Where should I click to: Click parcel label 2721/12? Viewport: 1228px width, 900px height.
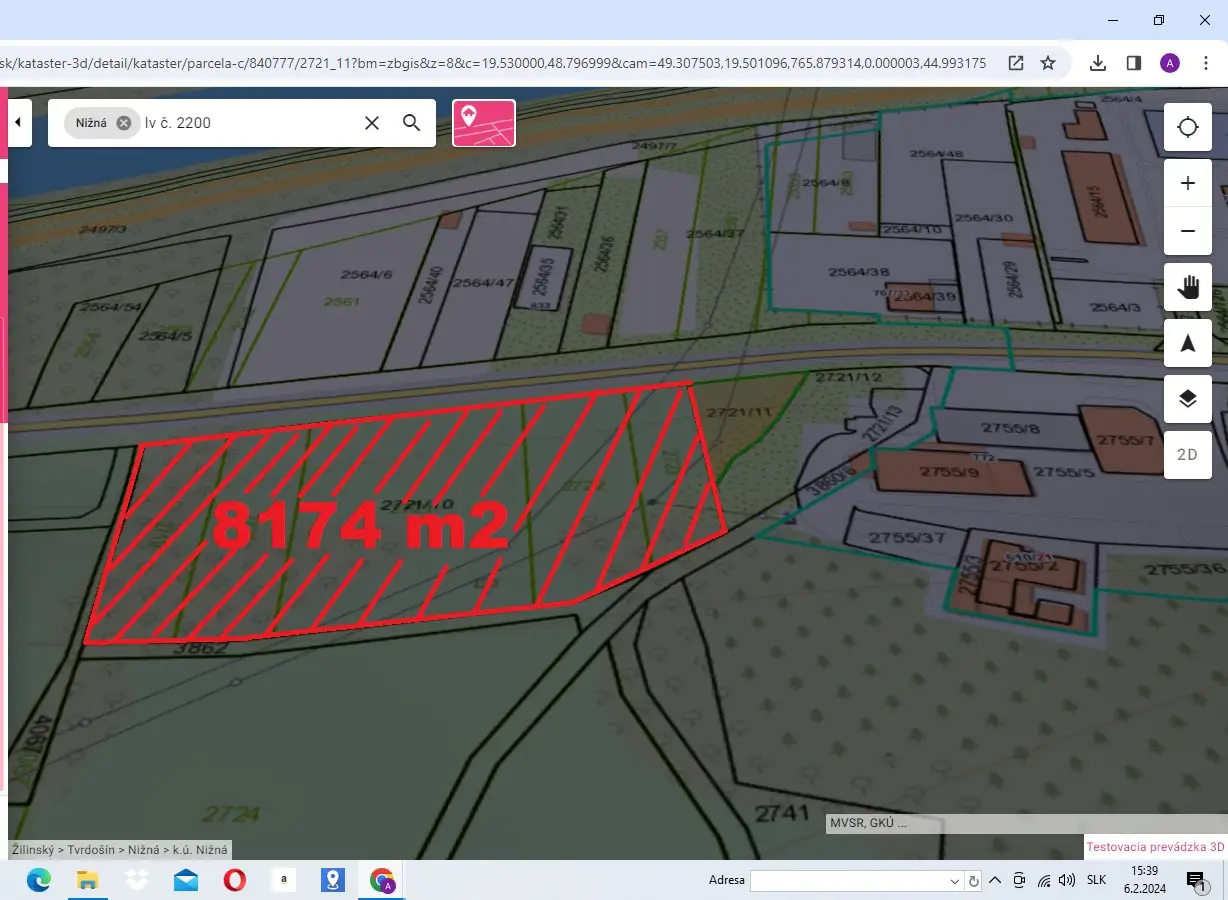849,377
